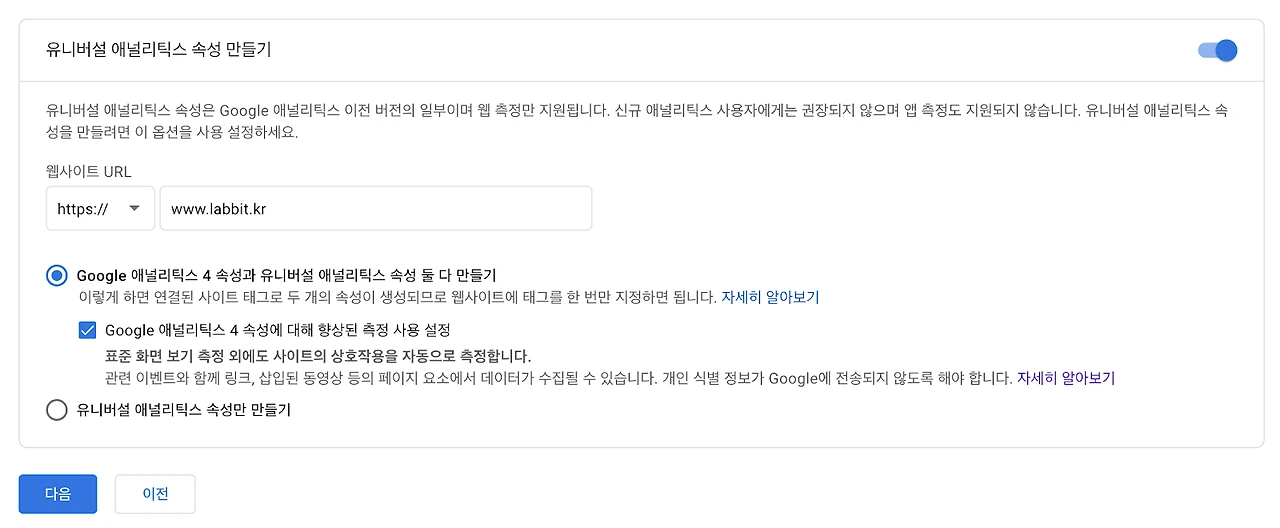Image resolution: width=1280 pixels, height=528 pixels.
Task: Click the '웹사이트 URL' field label
Action: [x=89, y=171]
